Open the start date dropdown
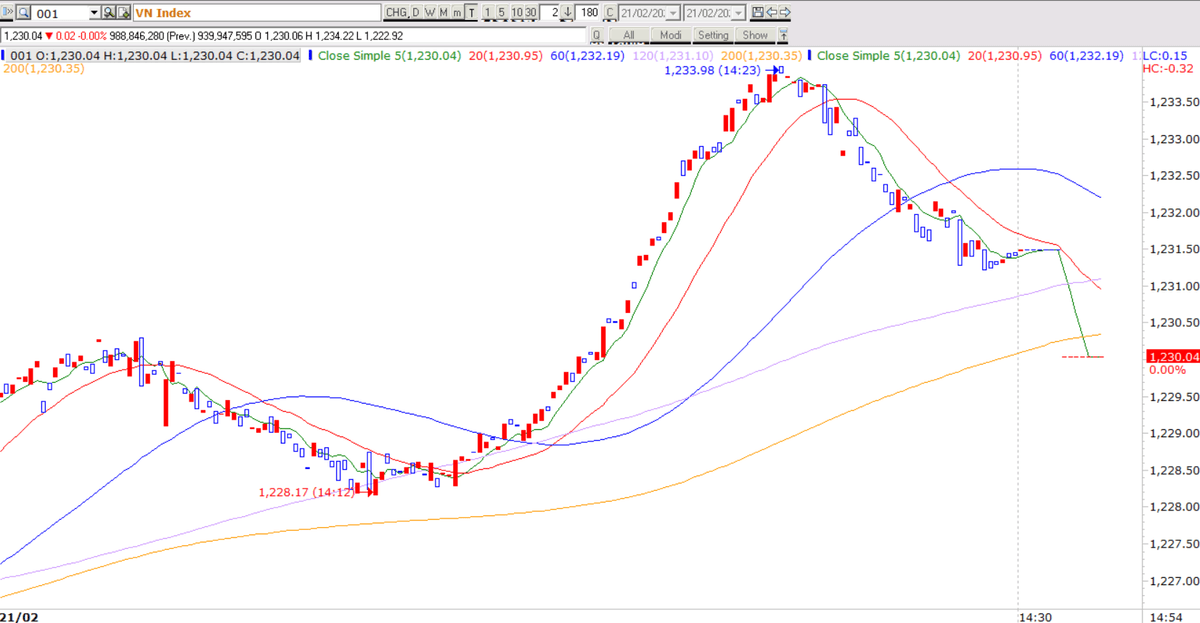The width and height of the screenshot is (1200, 623). pyautogui.click(x=673, y=13)
